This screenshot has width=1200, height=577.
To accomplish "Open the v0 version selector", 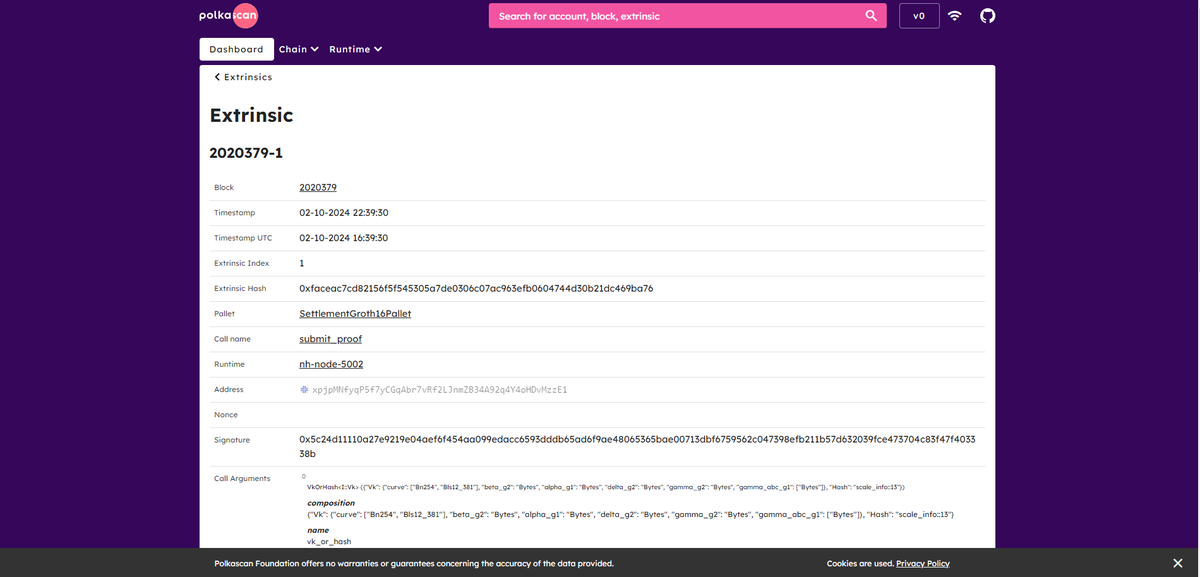I will pyautogui.click(x=919, y=16).
